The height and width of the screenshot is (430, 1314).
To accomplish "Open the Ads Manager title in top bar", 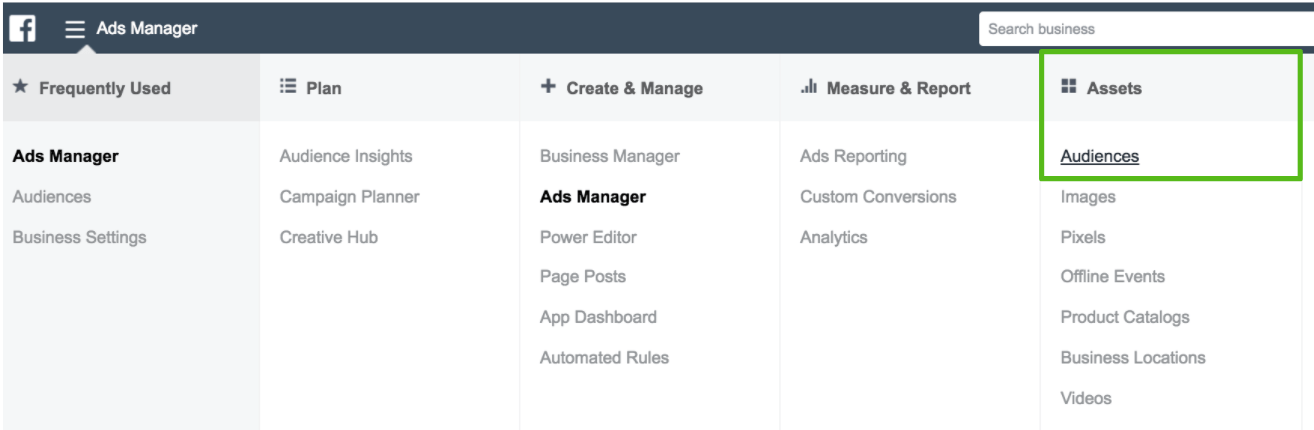I will 147,29.
